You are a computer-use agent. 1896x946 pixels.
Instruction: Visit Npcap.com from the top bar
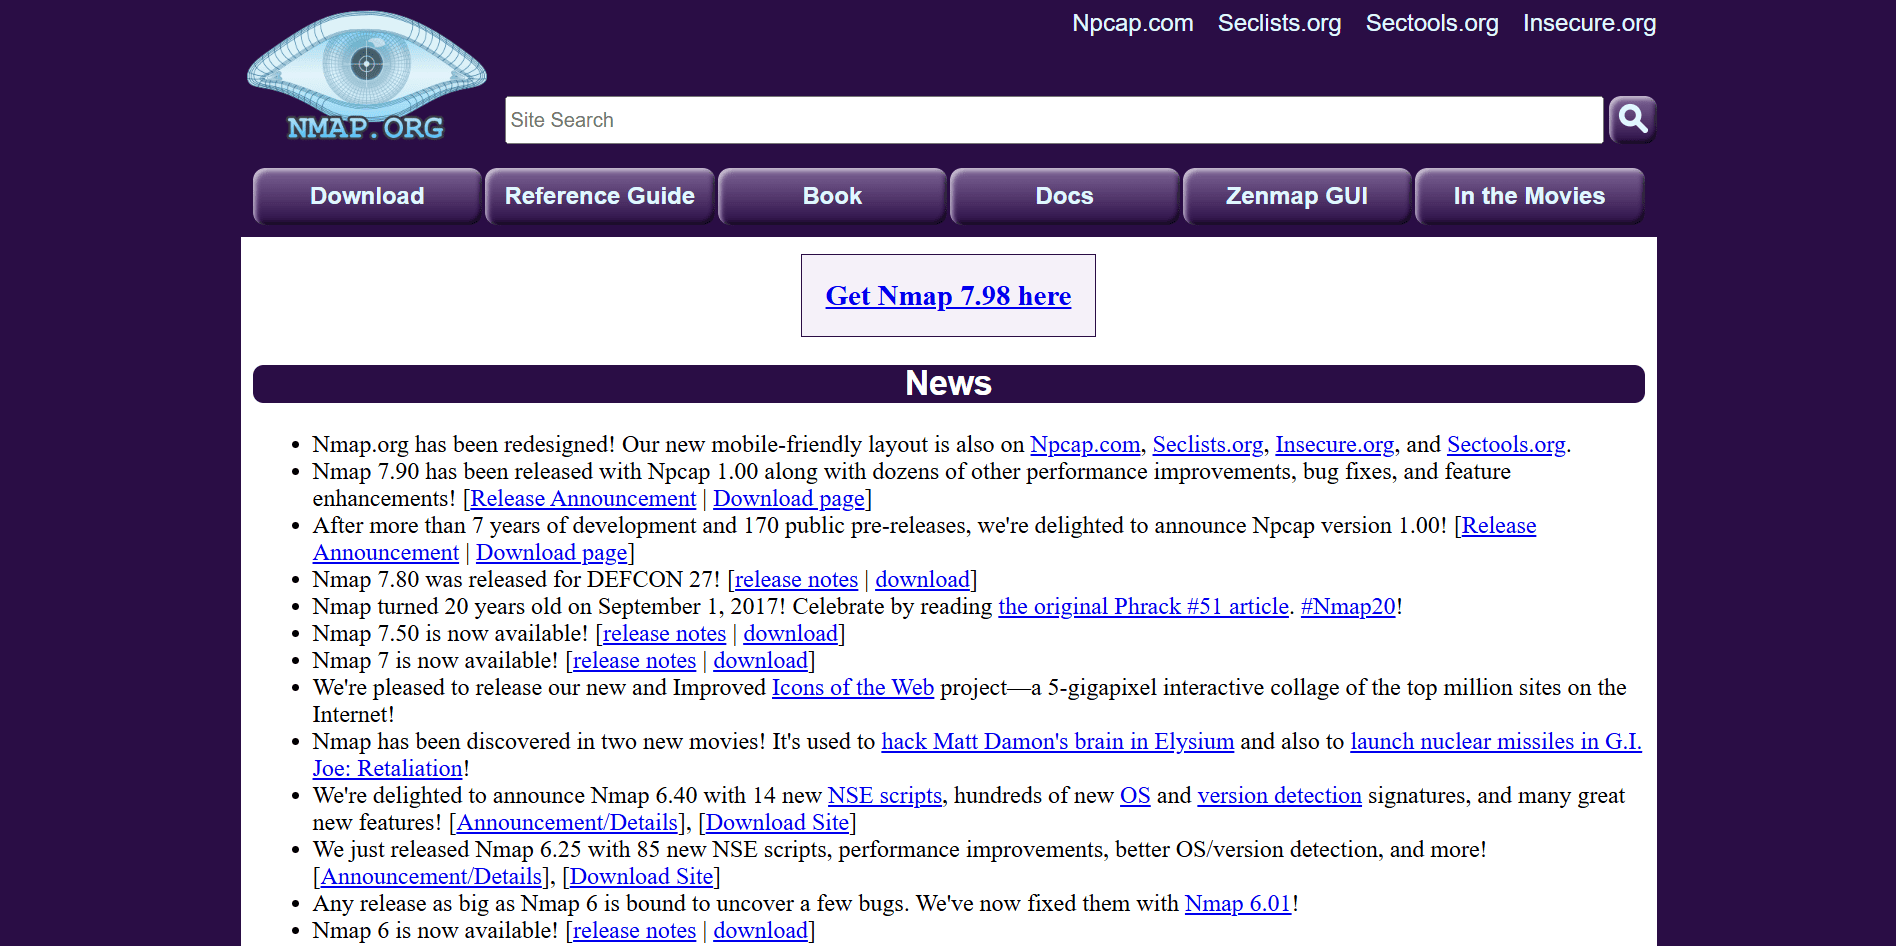1132,23
